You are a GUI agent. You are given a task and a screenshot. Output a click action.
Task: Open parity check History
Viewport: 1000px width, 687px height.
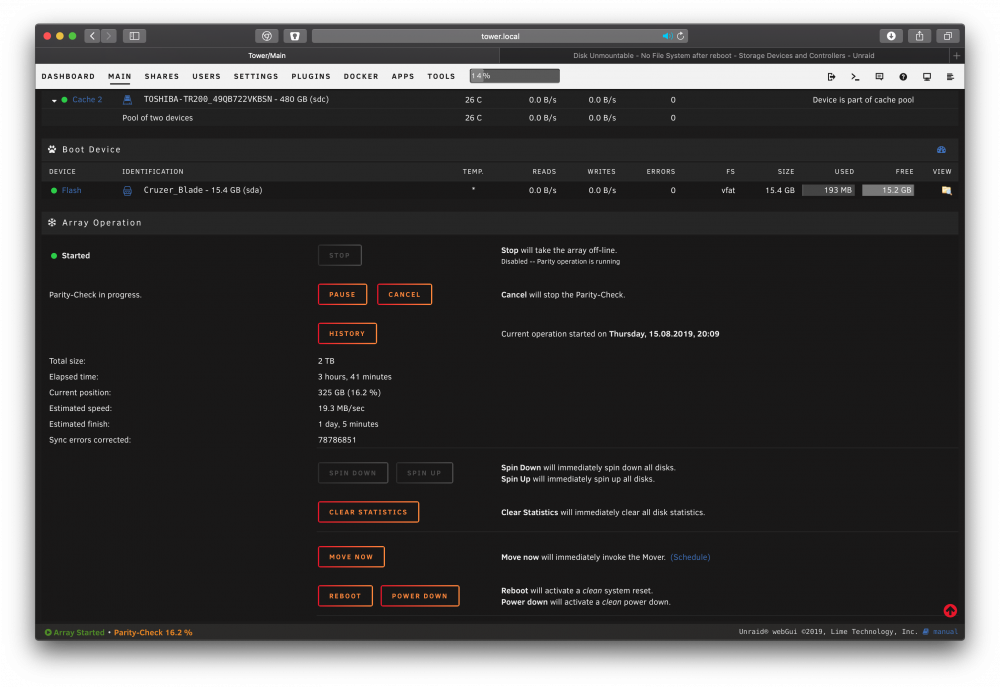pyautogui.click(x=347, y=334)
